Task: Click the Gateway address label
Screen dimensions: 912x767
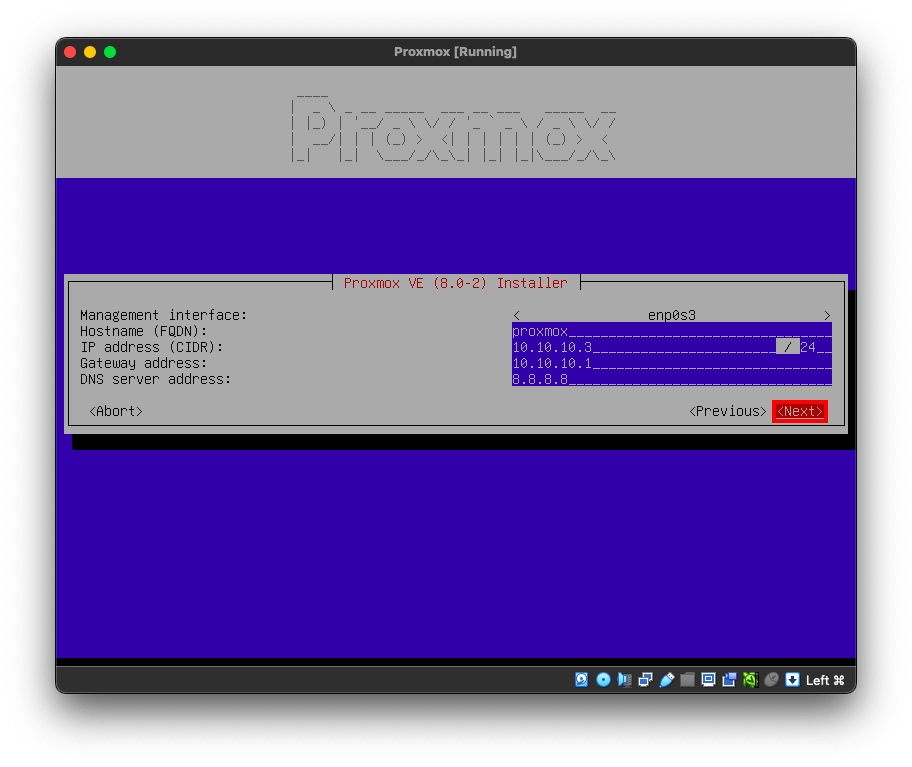Action: [x=144, y=363]
